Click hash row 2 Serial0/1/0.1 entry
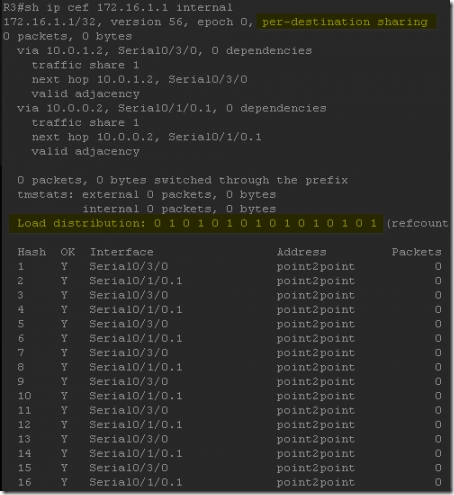 tap(136, 281)
